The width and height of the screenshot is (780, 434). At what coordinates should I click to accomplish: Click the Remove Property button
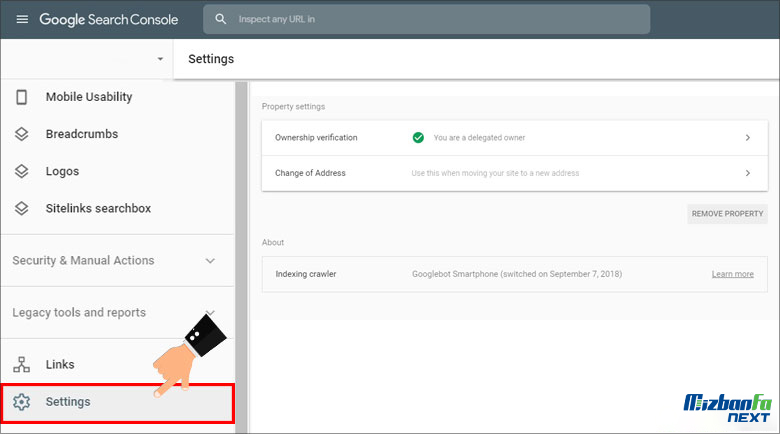point(727,213)
